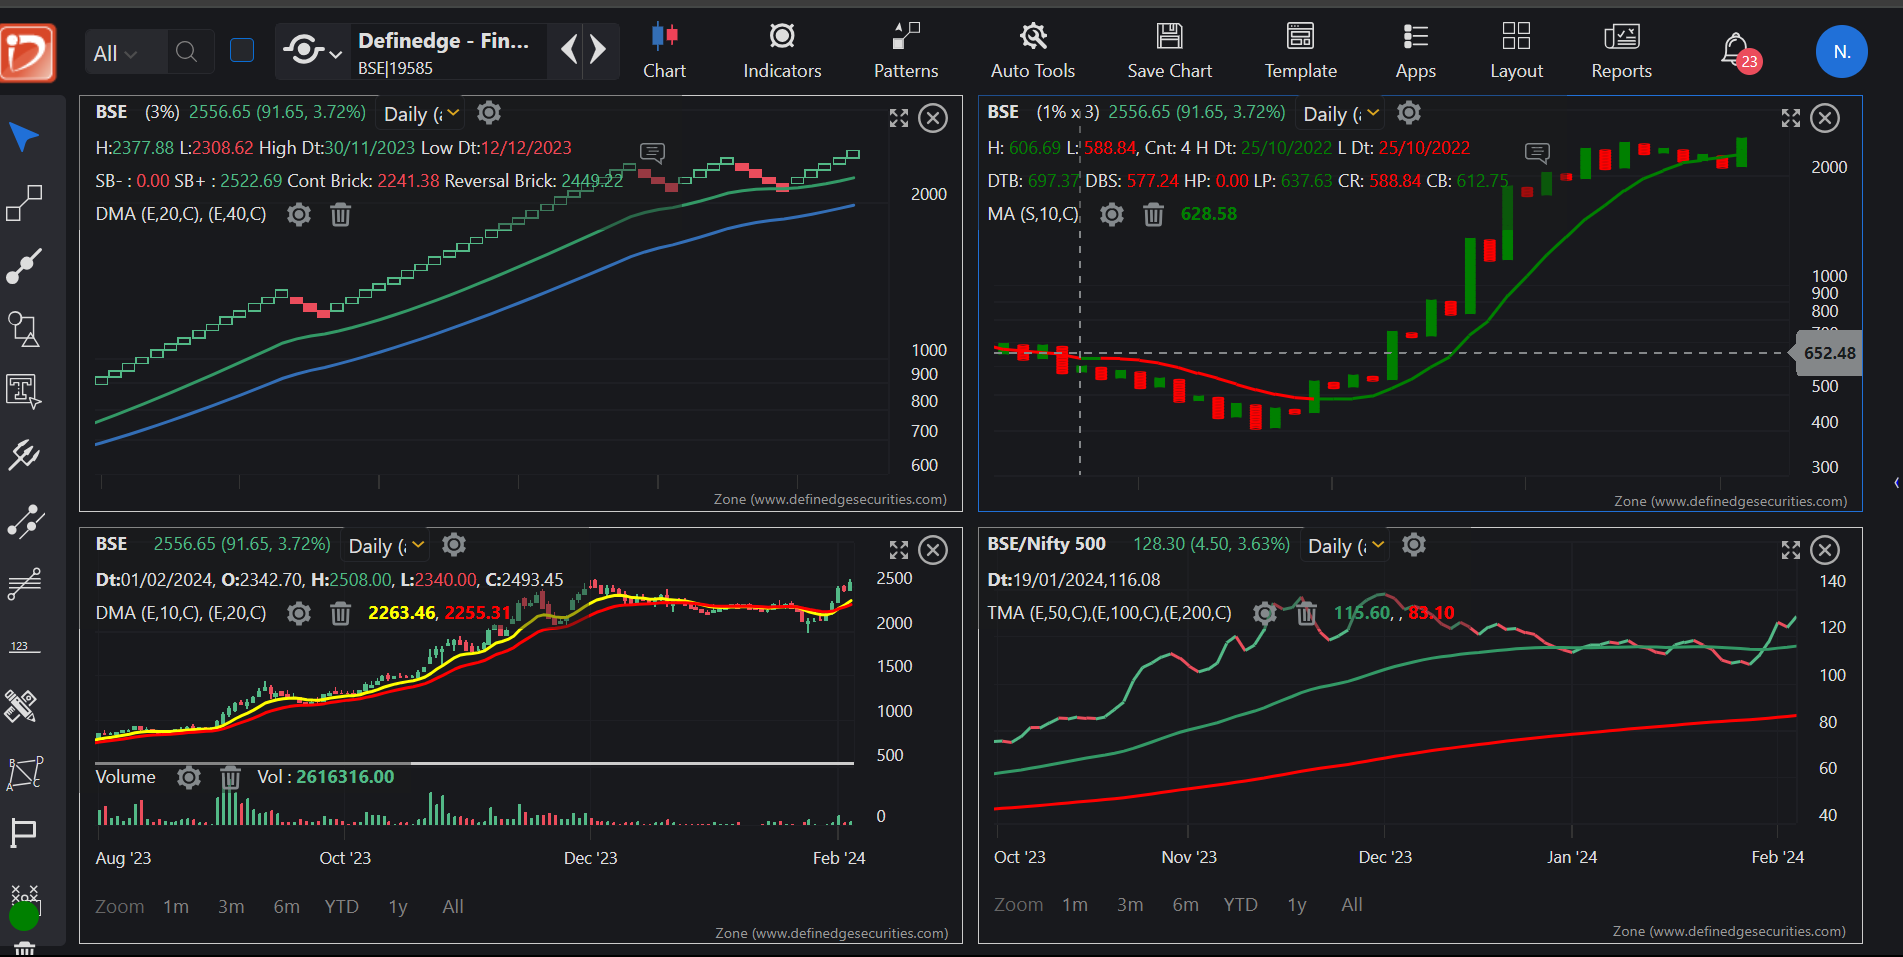Maximize the BSE/Nifty 500 chart panel
The height and width of the screenshot is (957, 1903).
[x=1791, y=550]
